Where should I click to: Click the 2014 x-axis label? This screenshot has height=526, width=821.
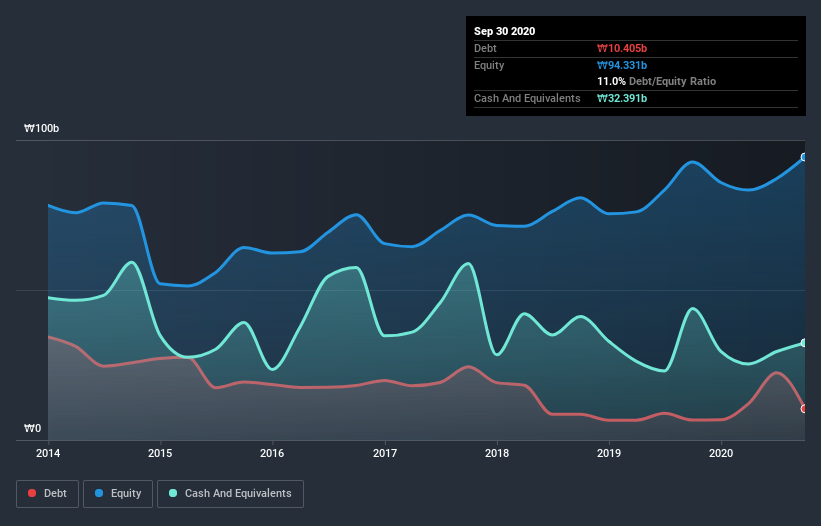[48, 453]
